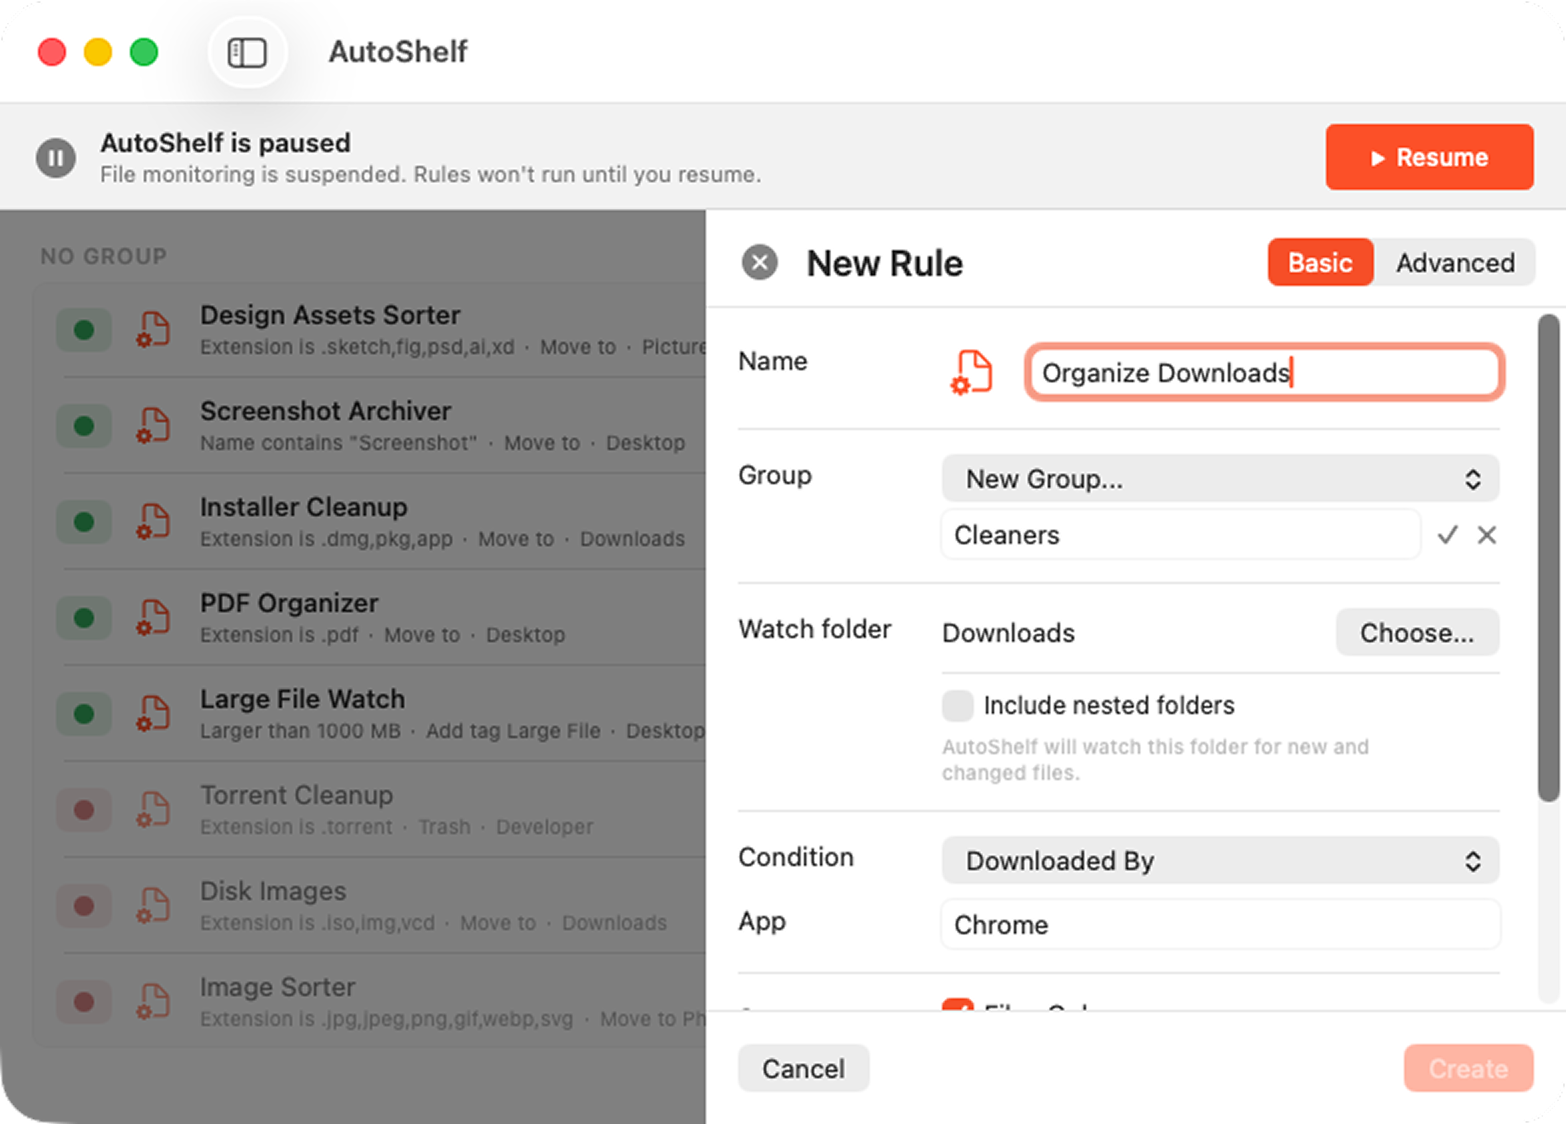Select the Image Sorter rule name
This screenshot has width=1566, height=1124.
point(277,987)
